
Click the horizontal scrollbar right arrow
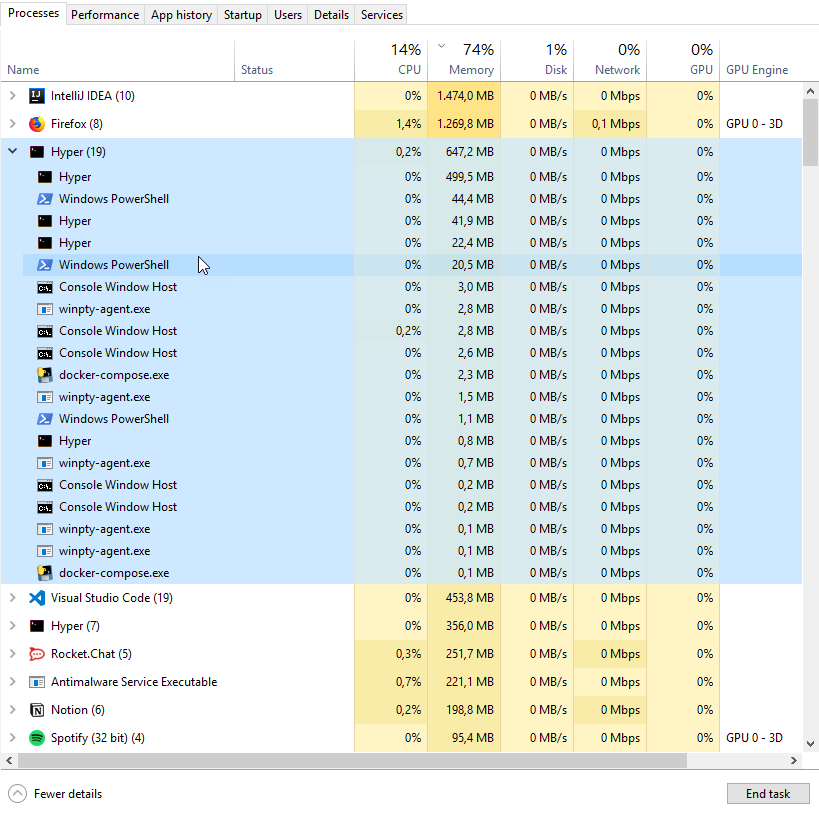pos(793,761)
